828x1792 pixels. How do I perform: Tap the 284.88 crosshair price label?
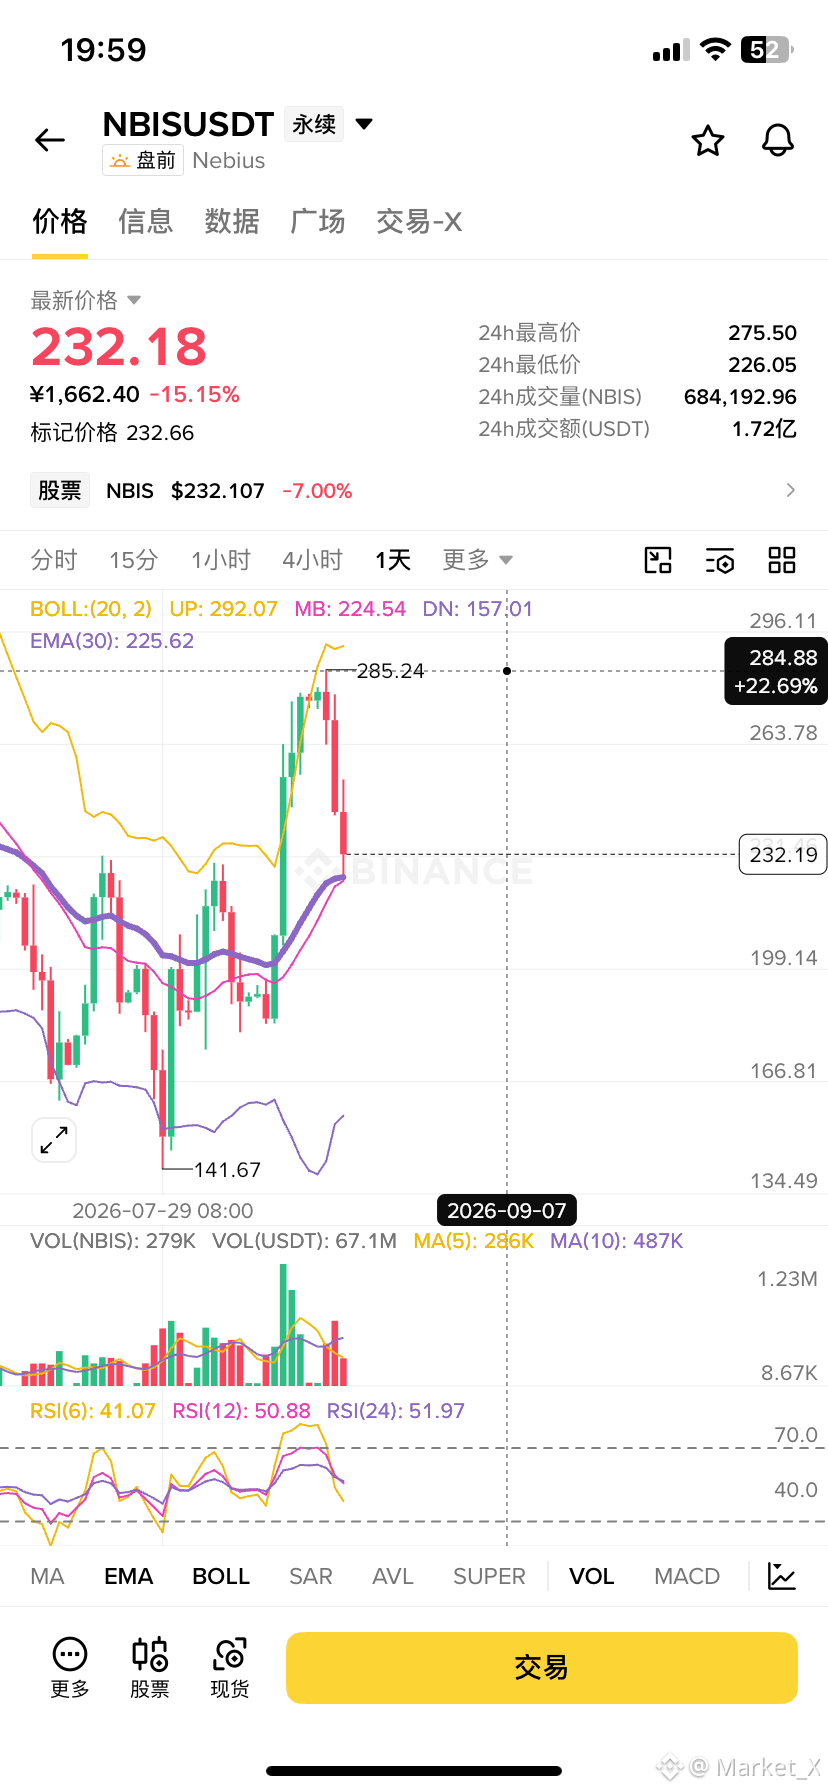(x=776, y=671)
